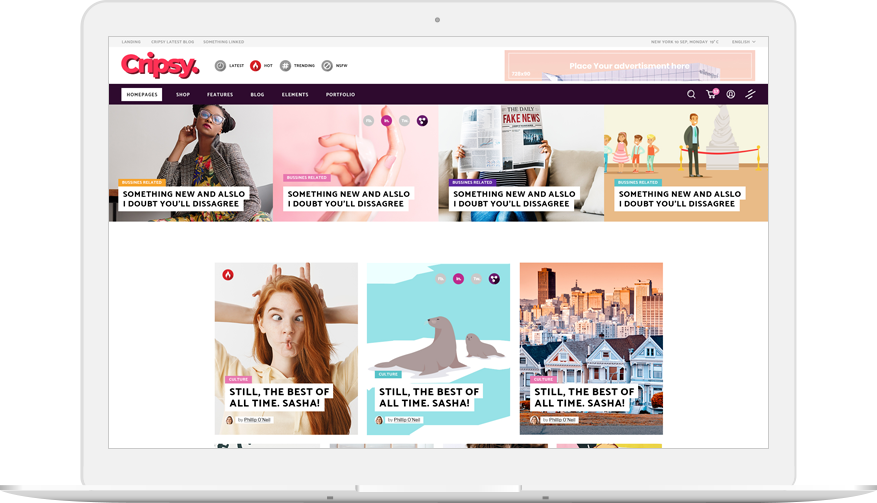Click the 'Fb.' share icon on pink hand card
This screenshot has height=503, width=877.
[x=369, y=120]
